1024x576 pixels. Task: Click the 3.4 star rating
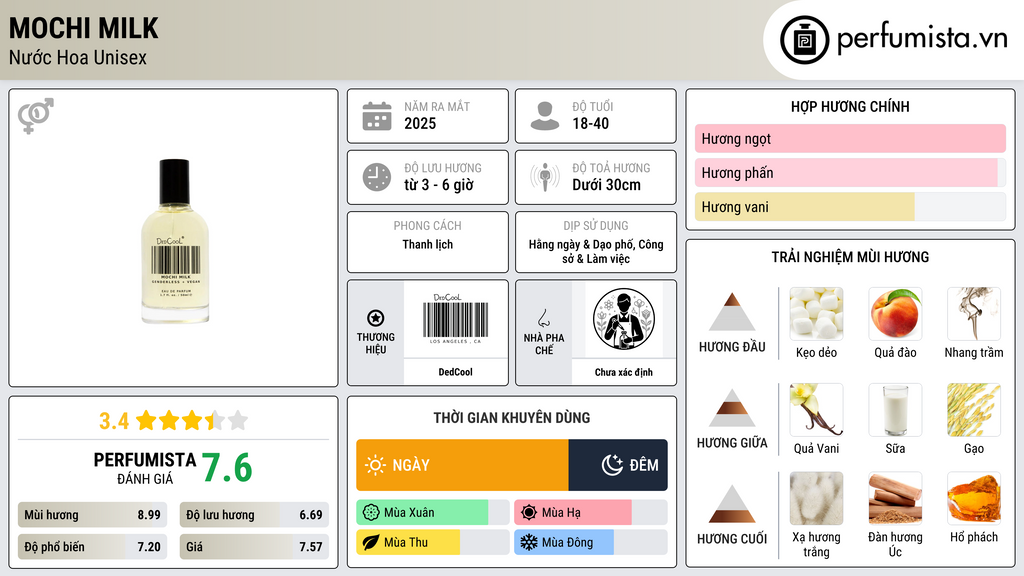click(173, 421)
